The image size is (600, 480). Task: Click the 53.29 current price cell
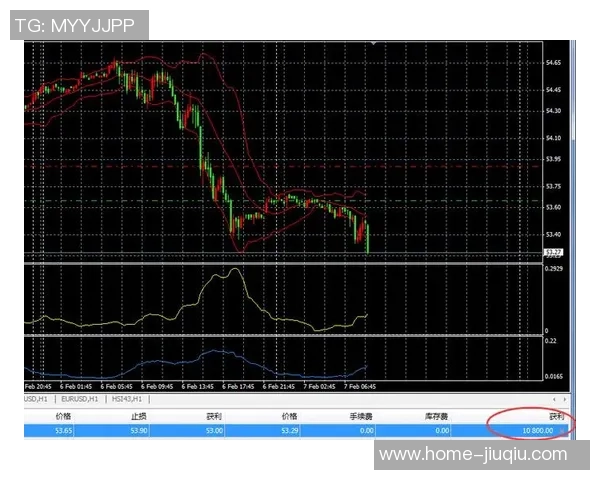click(x=289, y=430)
